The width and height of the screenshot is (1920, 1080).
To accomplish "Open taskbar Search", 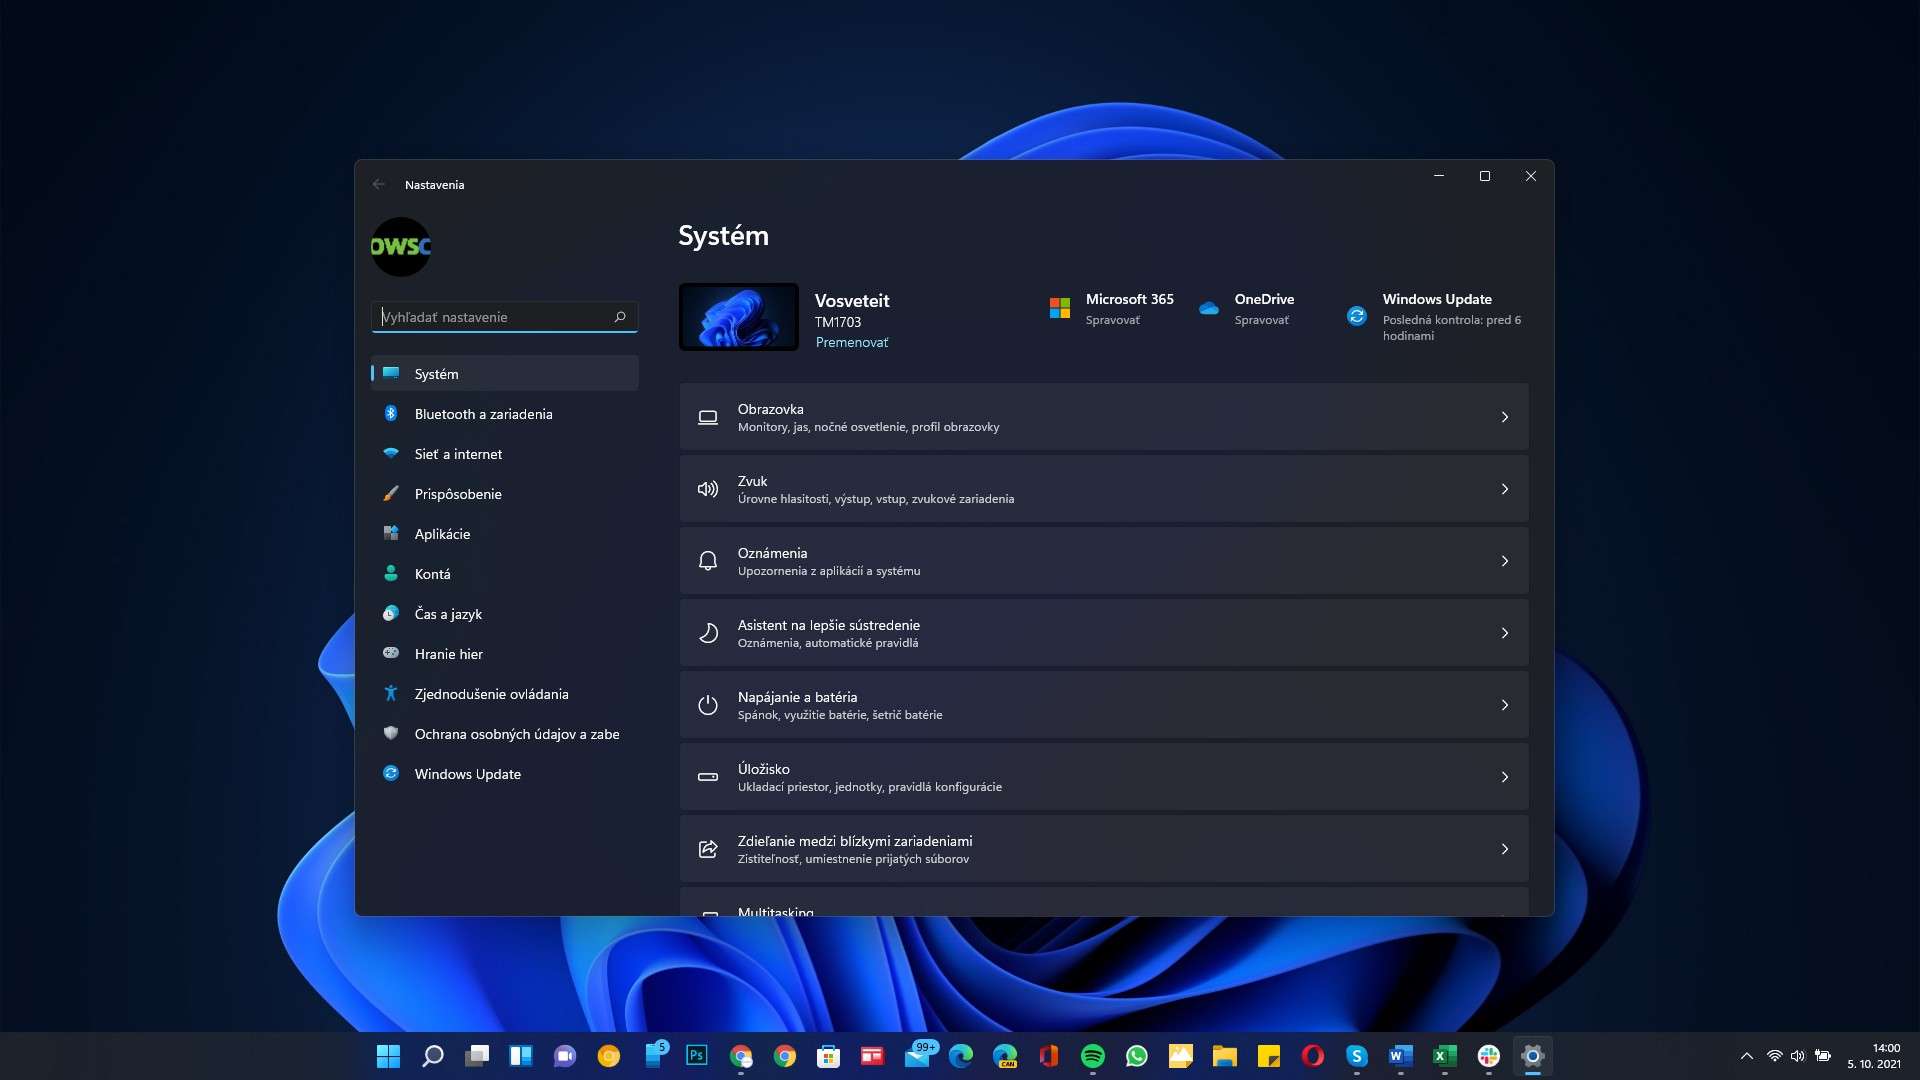I will coord(432,1056).
